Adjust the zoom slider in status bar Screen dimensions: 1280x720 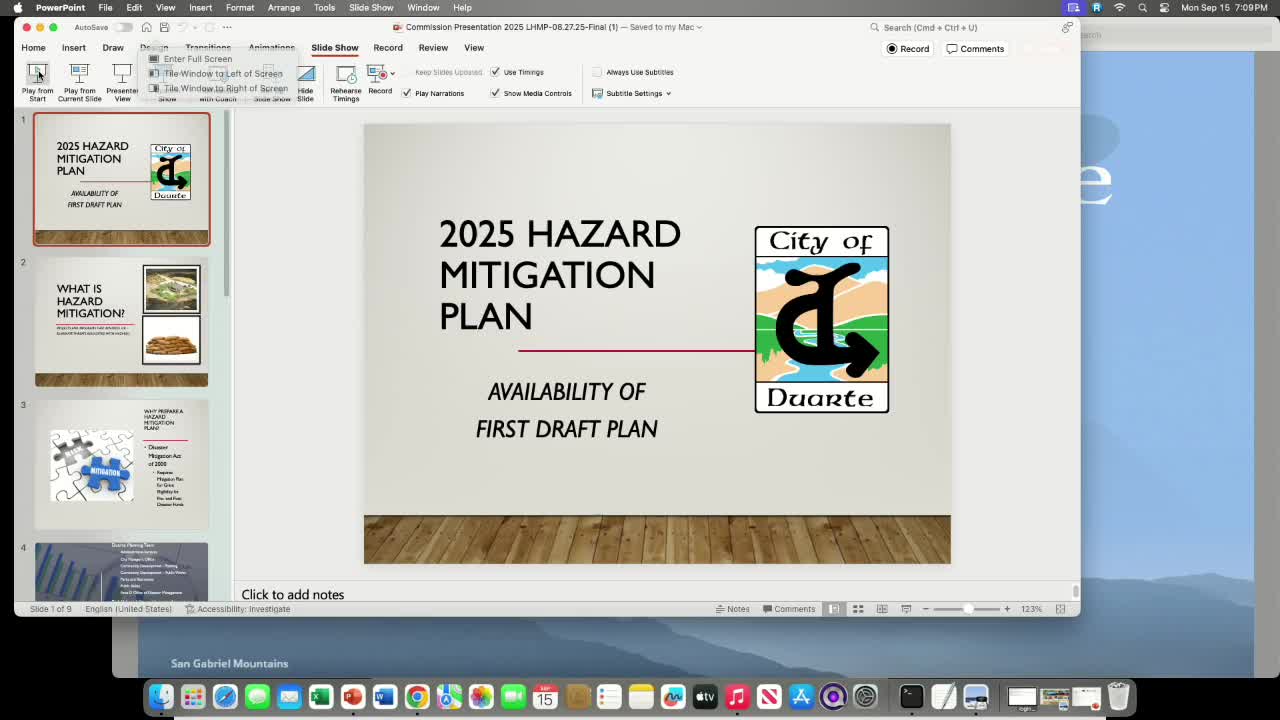click(969, 608)
